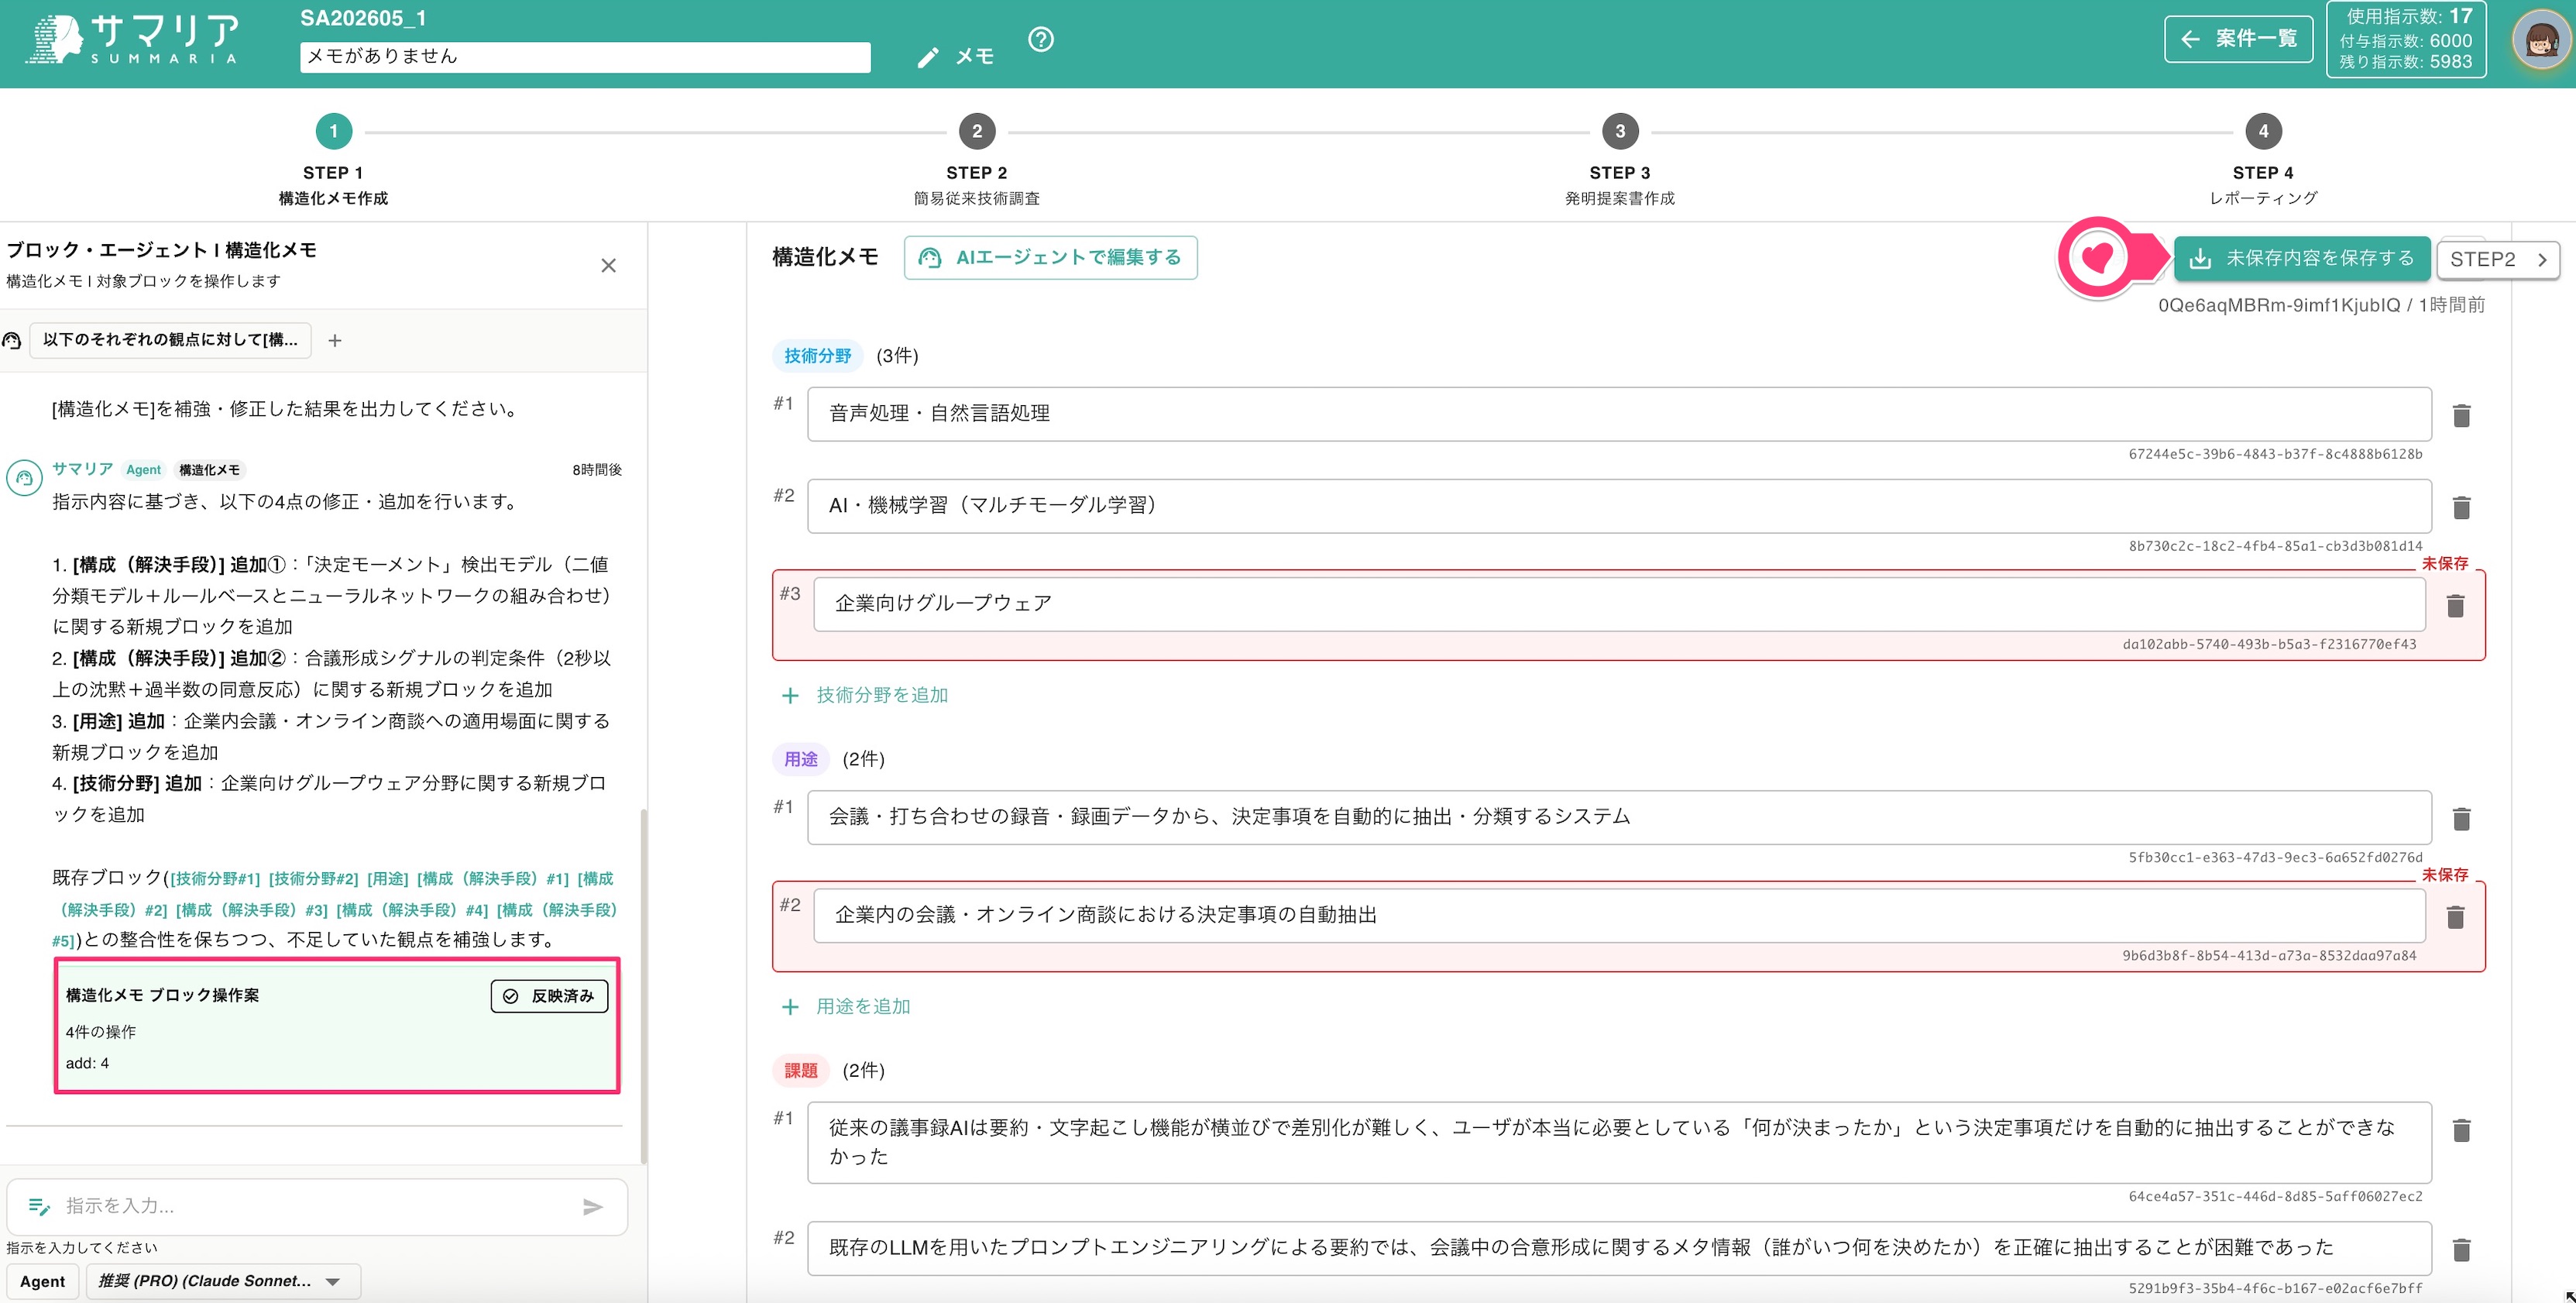The height and width of the screenshot is (1303, 2576).
Task: Go to STEP 1 構造化メモ作成
Action: click(333, 160)
